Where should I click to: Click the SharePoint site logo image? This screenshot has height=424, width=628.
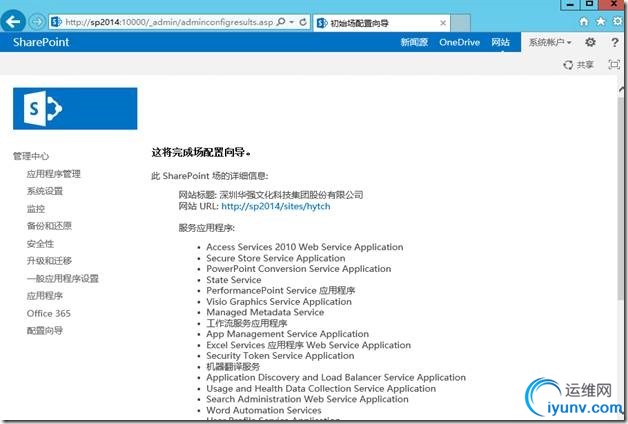[75, 109]
